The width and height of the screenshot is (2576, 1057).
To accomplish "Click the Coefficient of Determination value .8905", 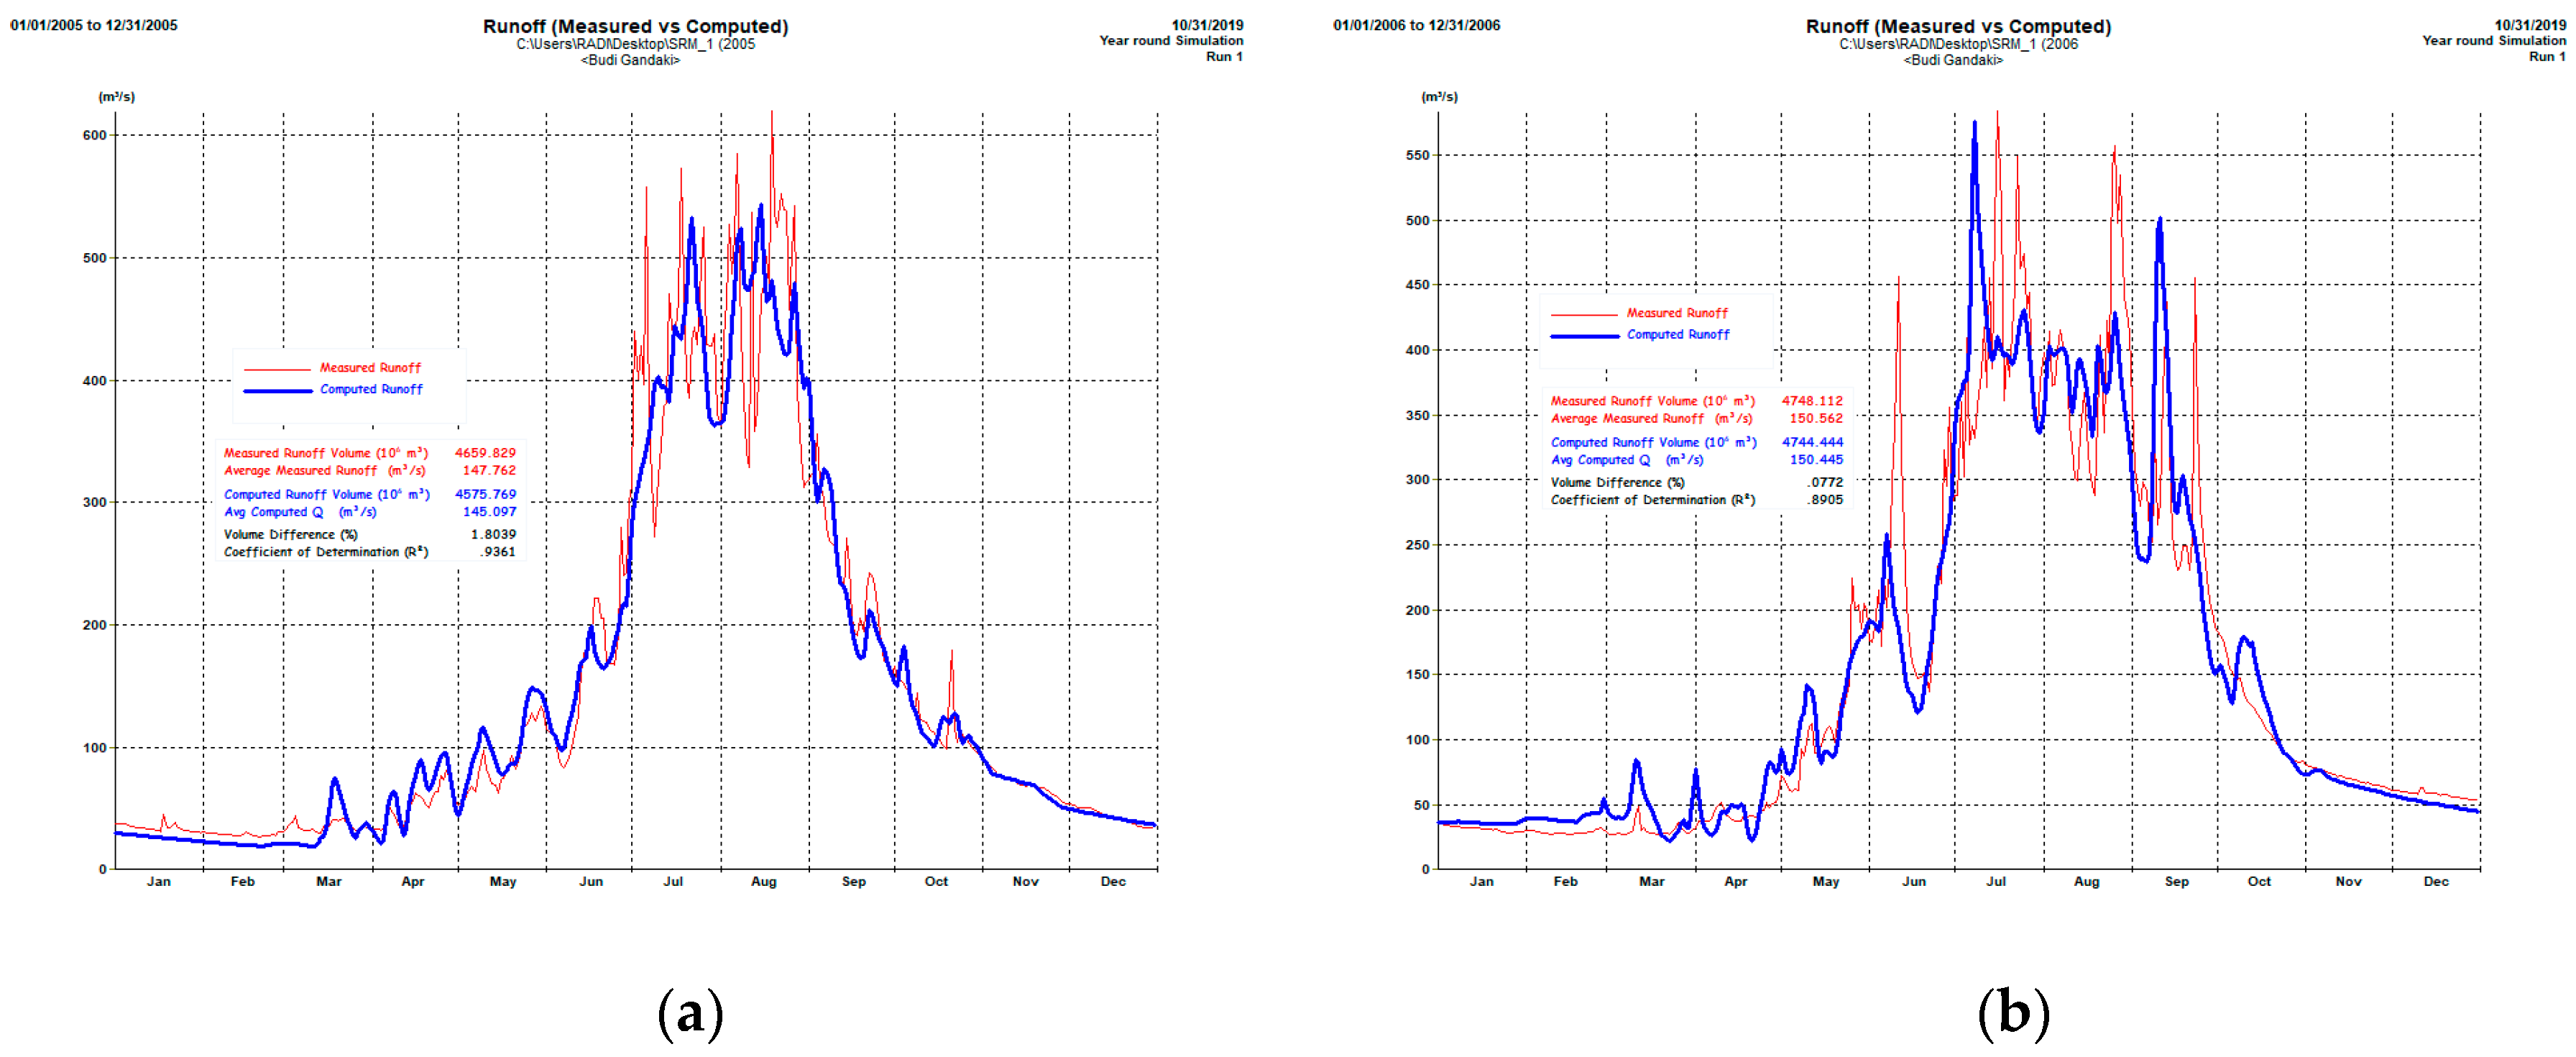I will pos(1825,499).
